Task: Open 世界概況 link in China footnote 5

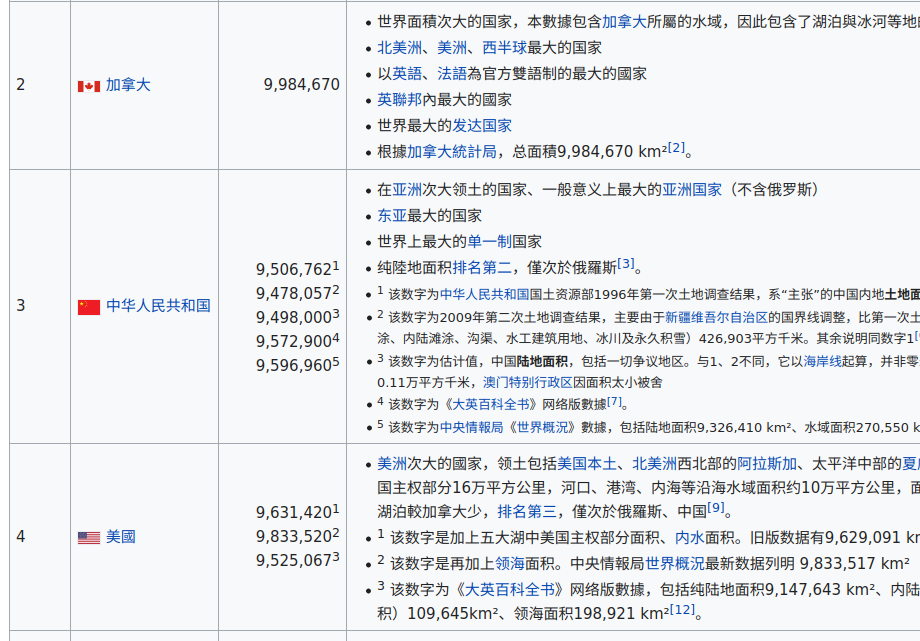Action: coord(542,427)
